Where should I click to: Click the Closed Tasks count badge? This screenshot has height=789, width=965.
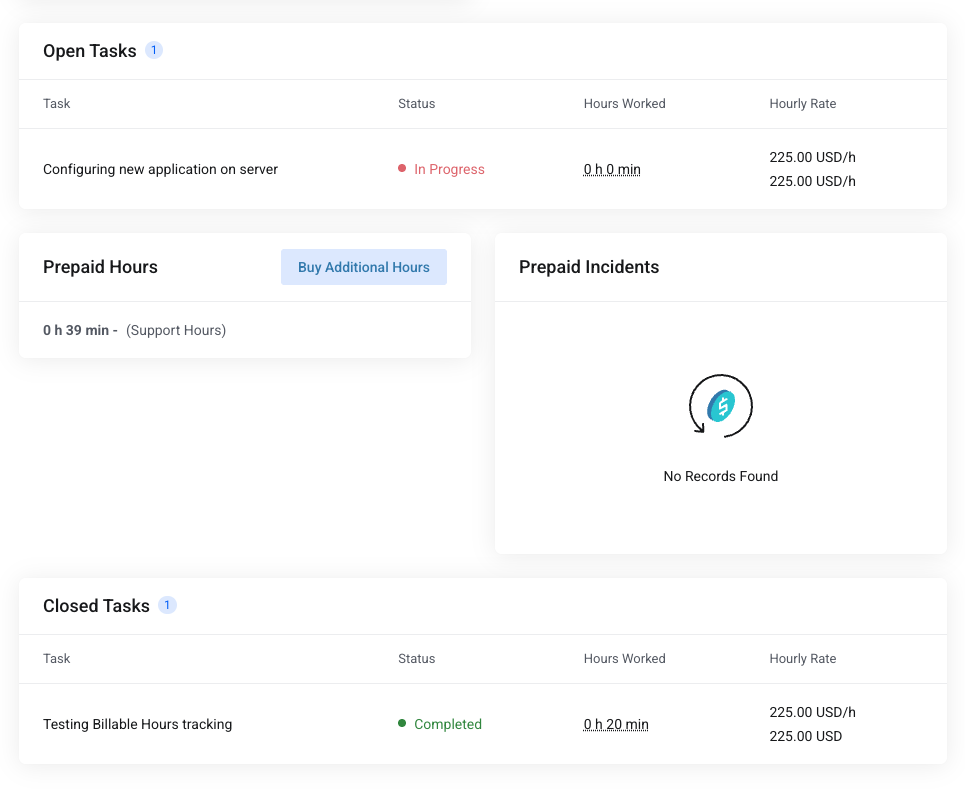[167, 605]
